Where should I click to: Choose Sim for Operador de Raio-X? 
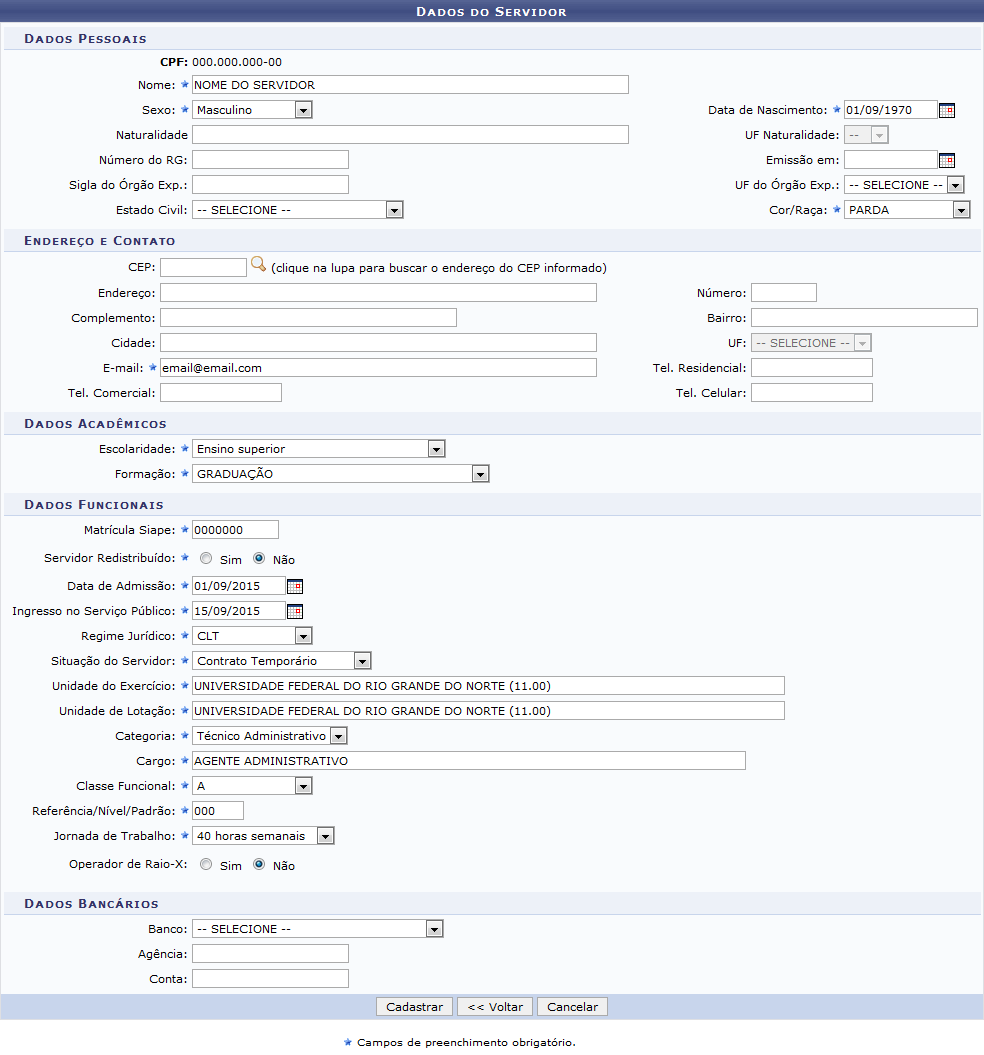(x=206, y=865)
